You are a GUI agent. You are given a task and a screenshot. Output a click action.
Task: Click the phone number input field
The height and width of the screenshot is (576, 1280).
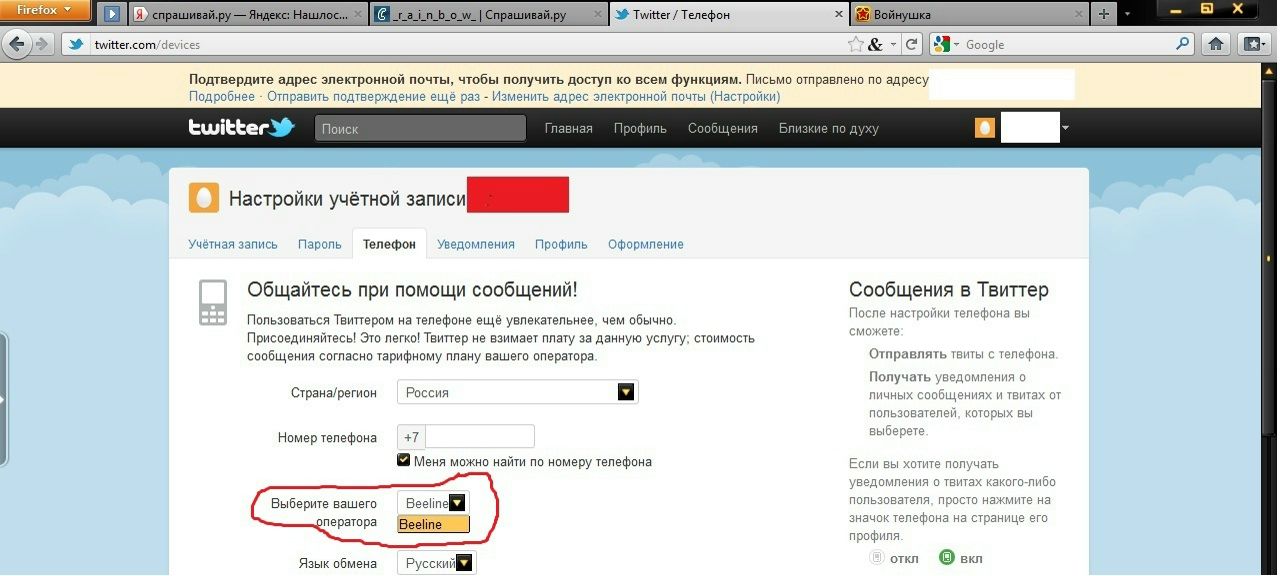point(480,436)
